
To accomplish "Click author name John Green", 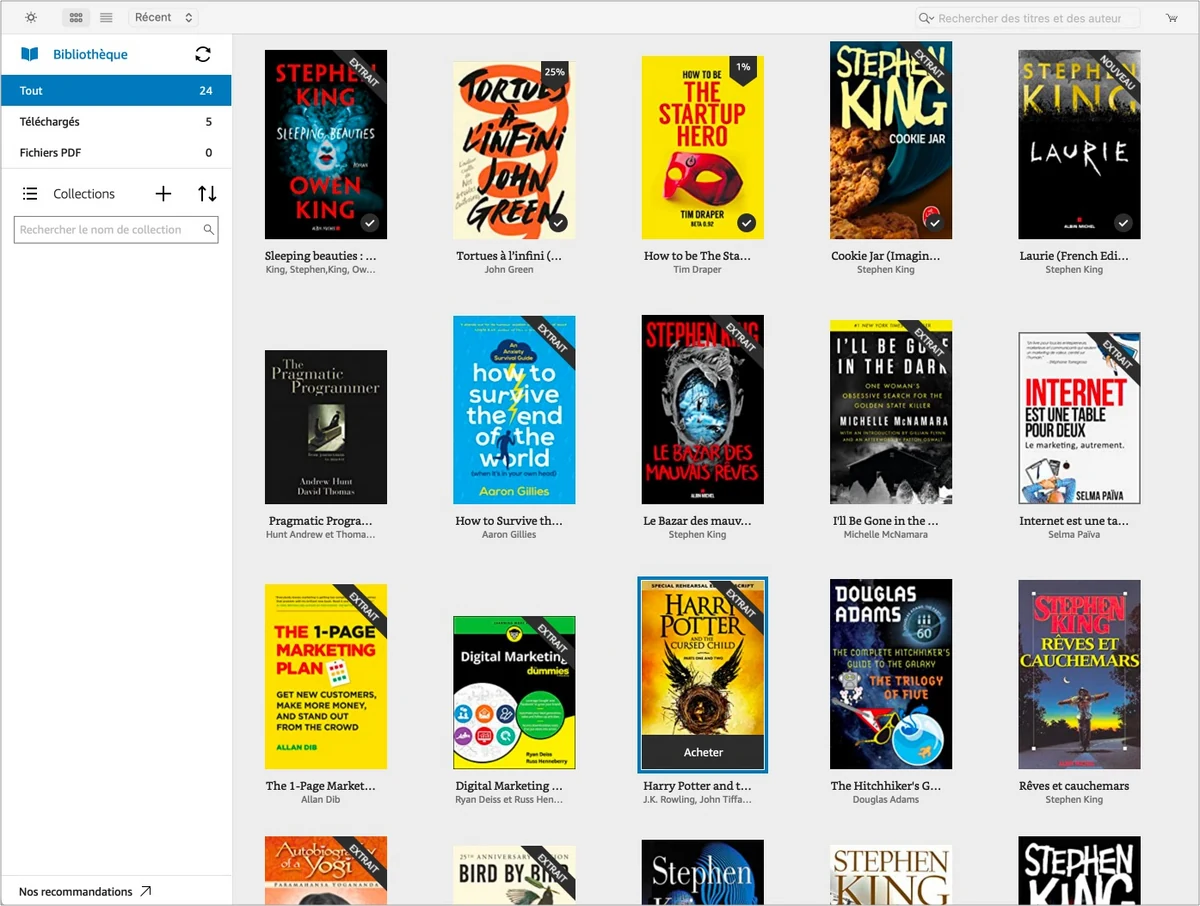I will tap(509, 270).
